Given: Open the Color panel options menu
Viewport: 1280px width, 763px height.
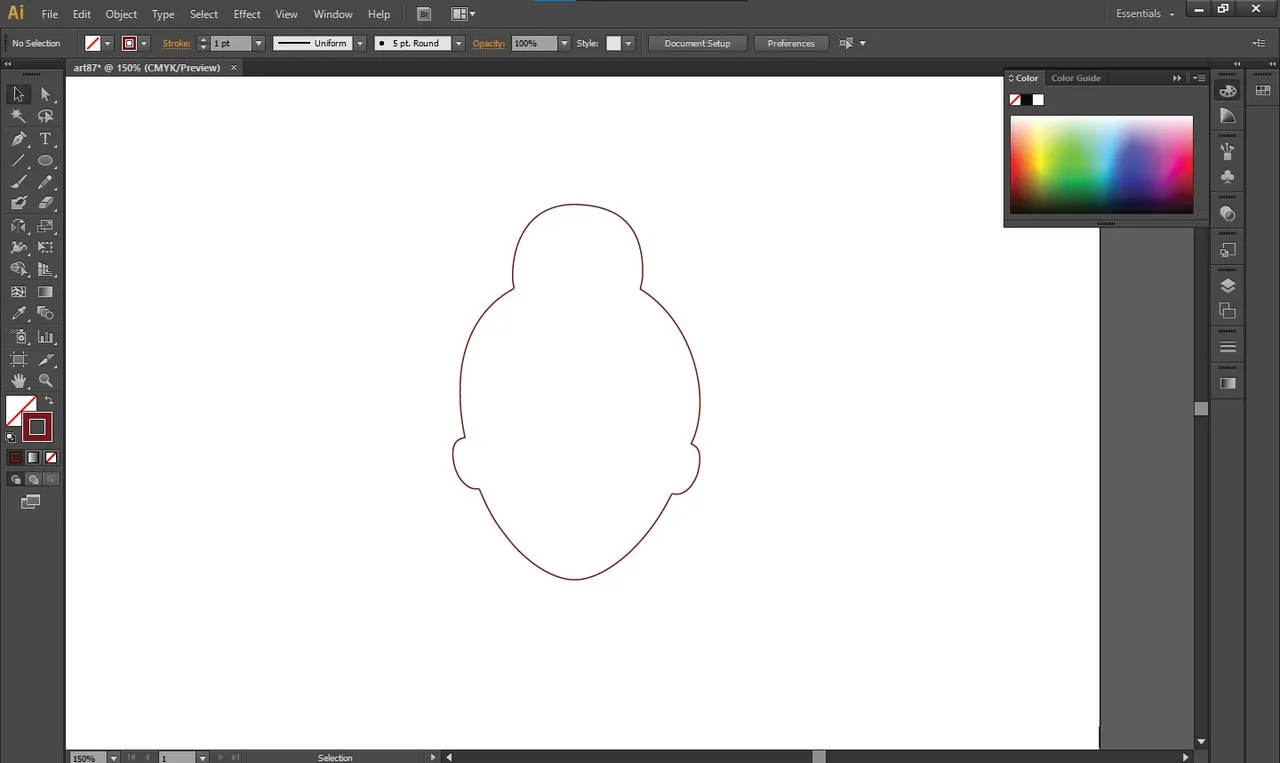Looking at the screenshot, I should (1197, 78).
